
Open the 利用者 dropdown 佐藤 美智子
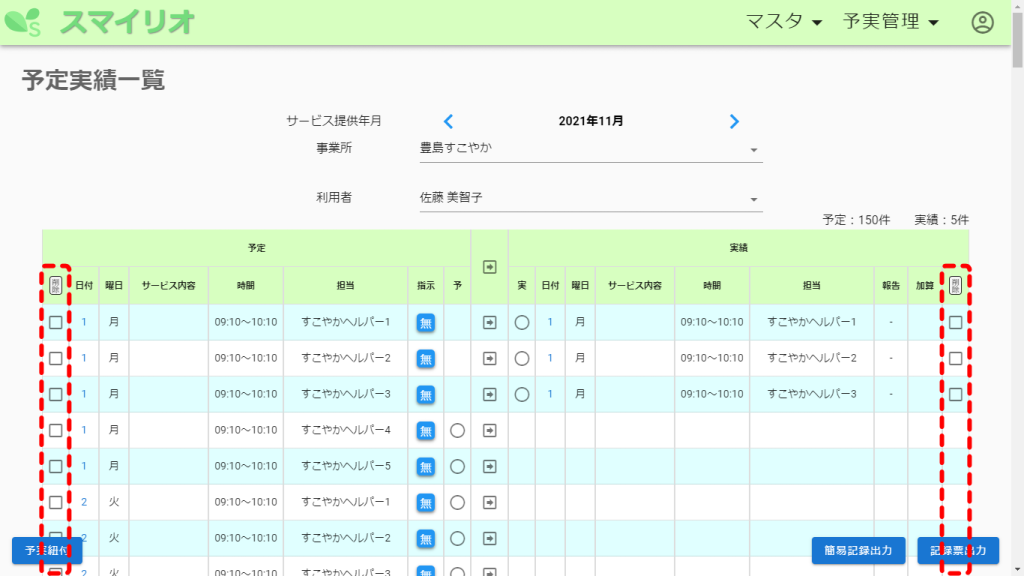click(591, 198)
